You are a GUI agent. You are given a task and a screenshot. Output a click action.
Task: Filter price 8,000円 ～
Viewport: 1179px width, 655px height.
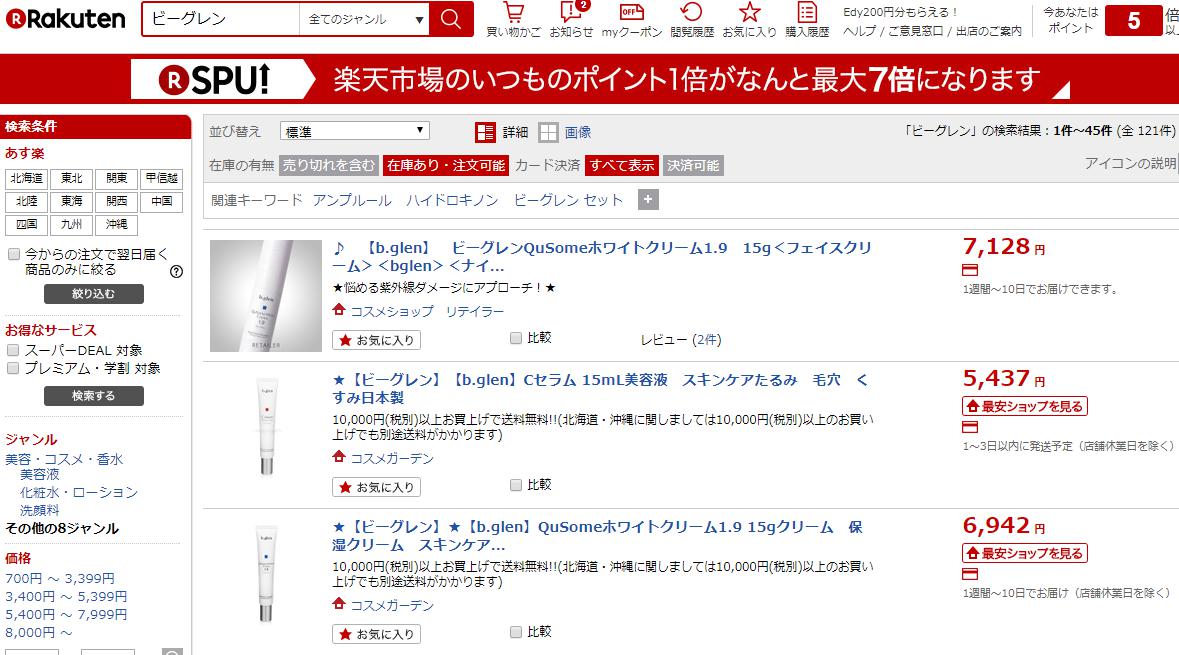tap(38, 632)
